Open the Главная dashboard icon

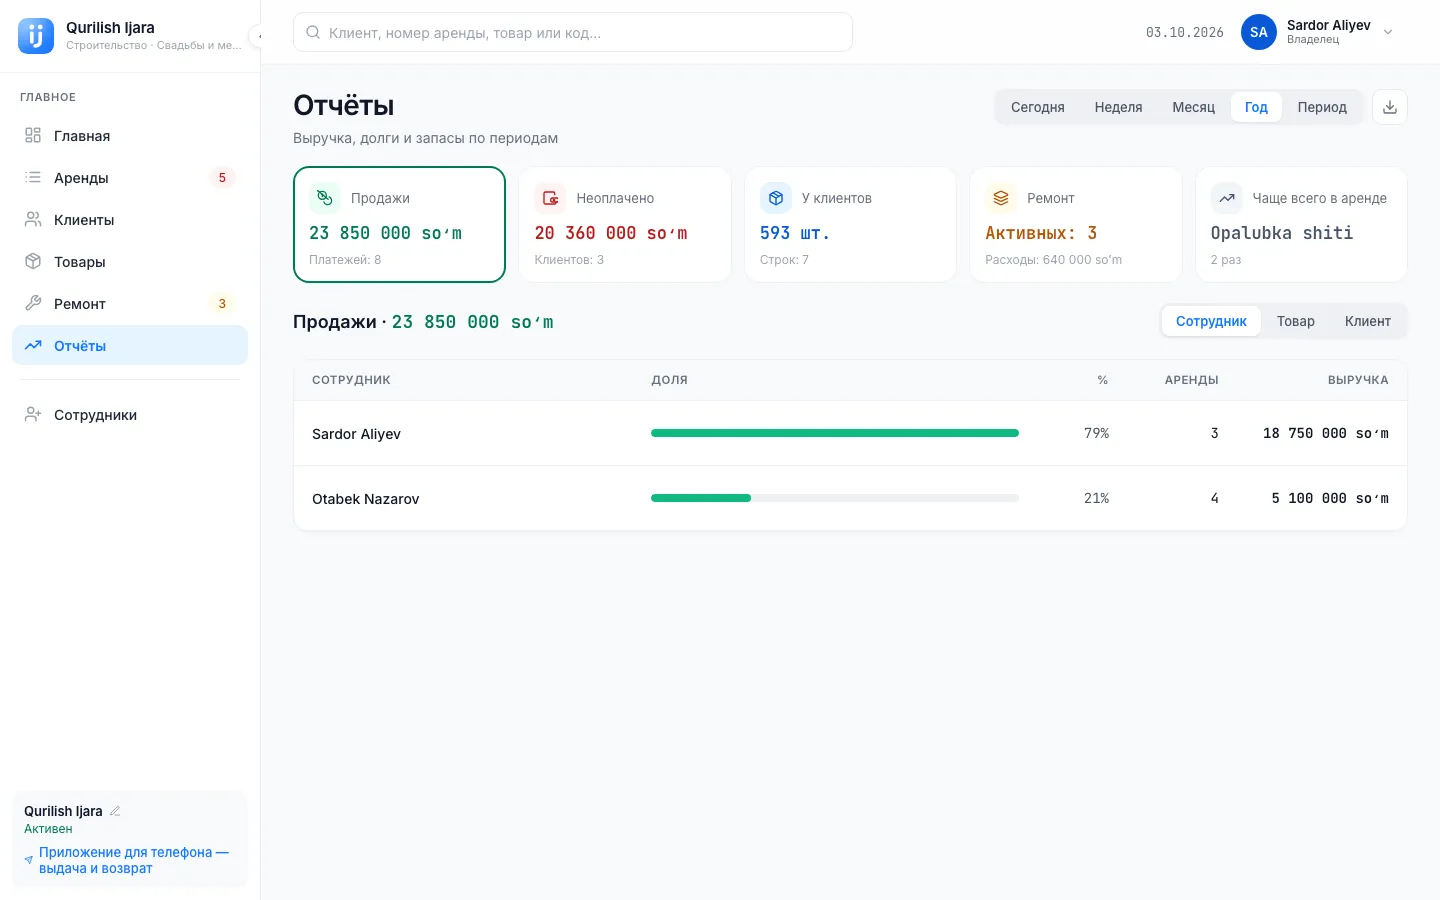(33, 135)
